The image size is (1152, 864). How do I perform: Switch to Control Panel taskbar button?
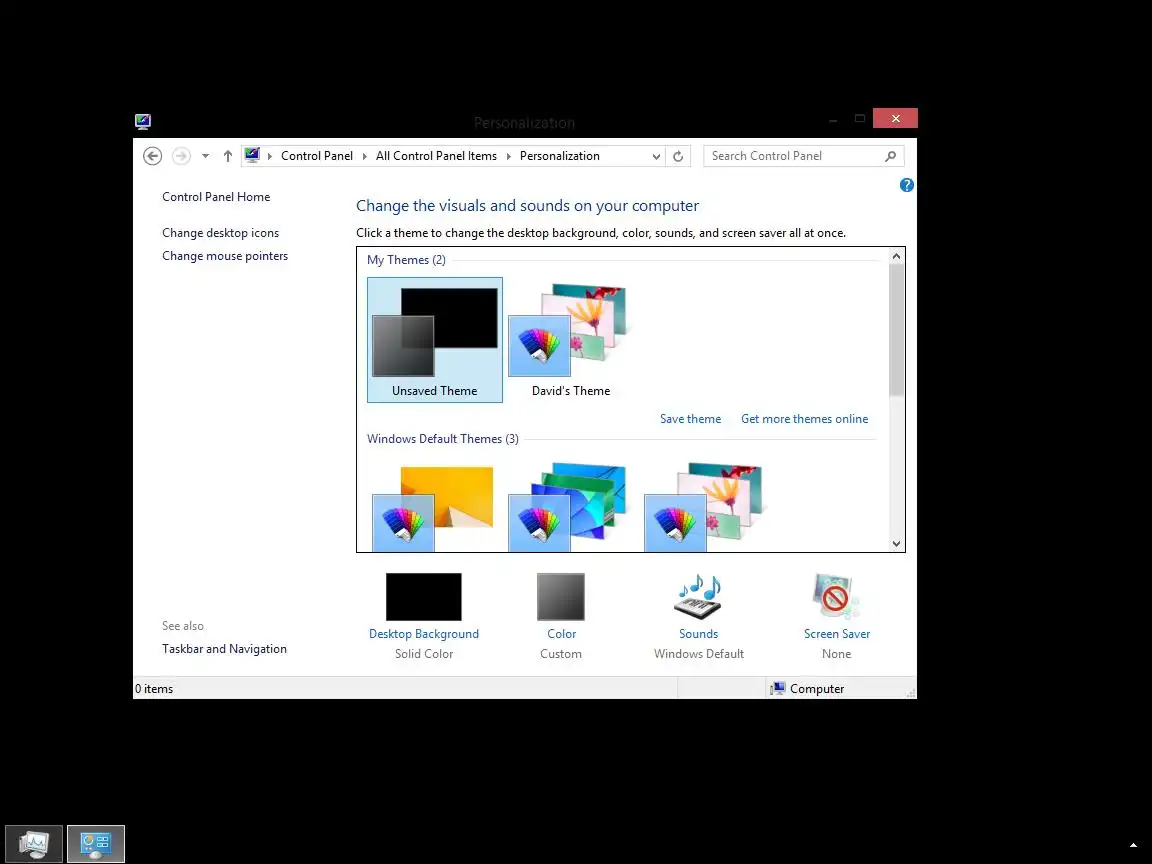[x=96, y=844]
